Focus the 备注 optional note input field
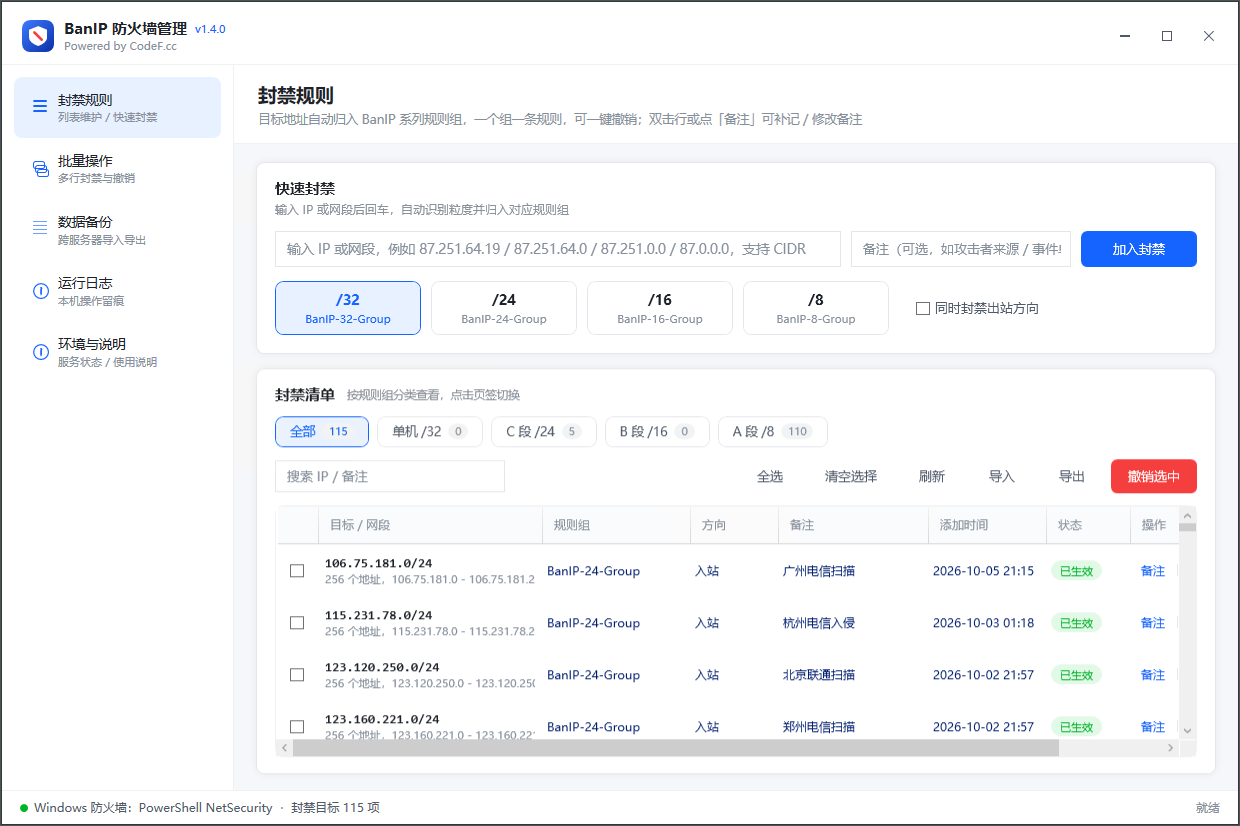 (x=961, y=249)
